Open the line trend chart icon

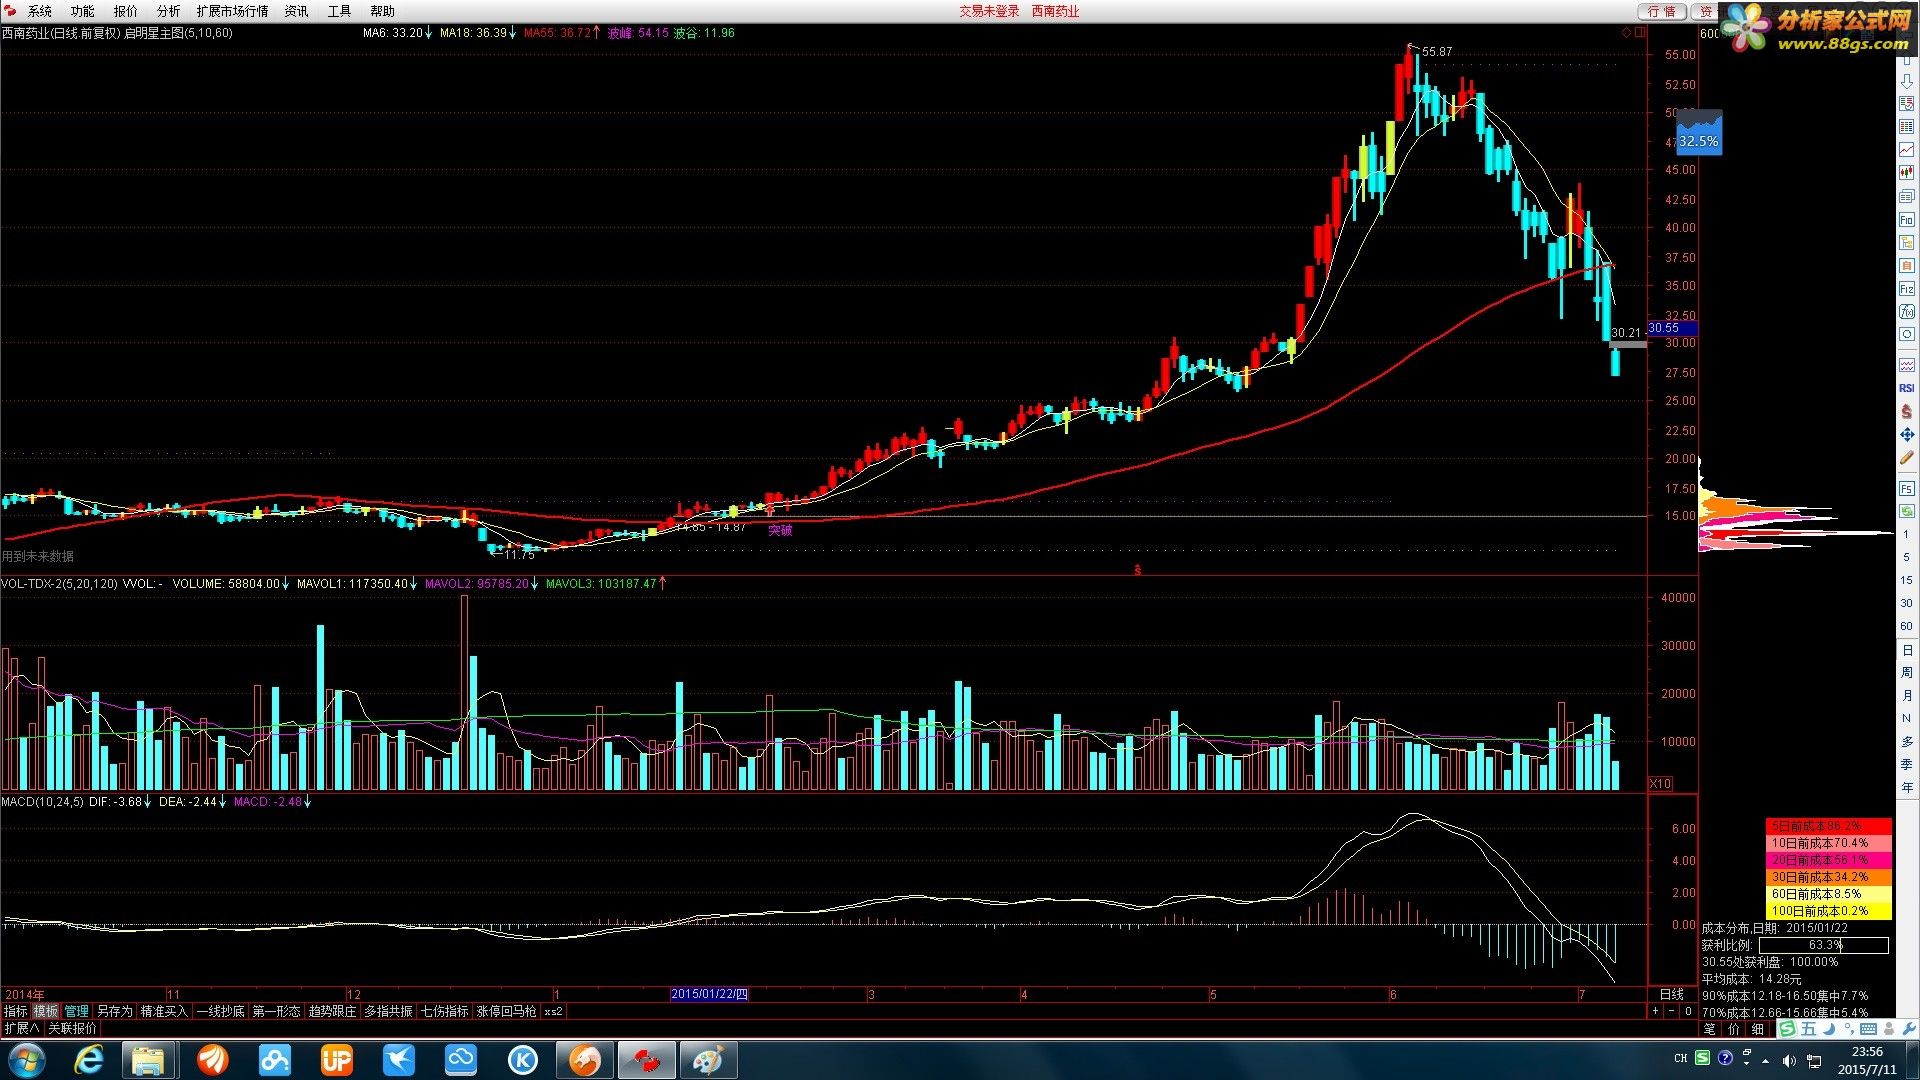(x=1906, y=150)
